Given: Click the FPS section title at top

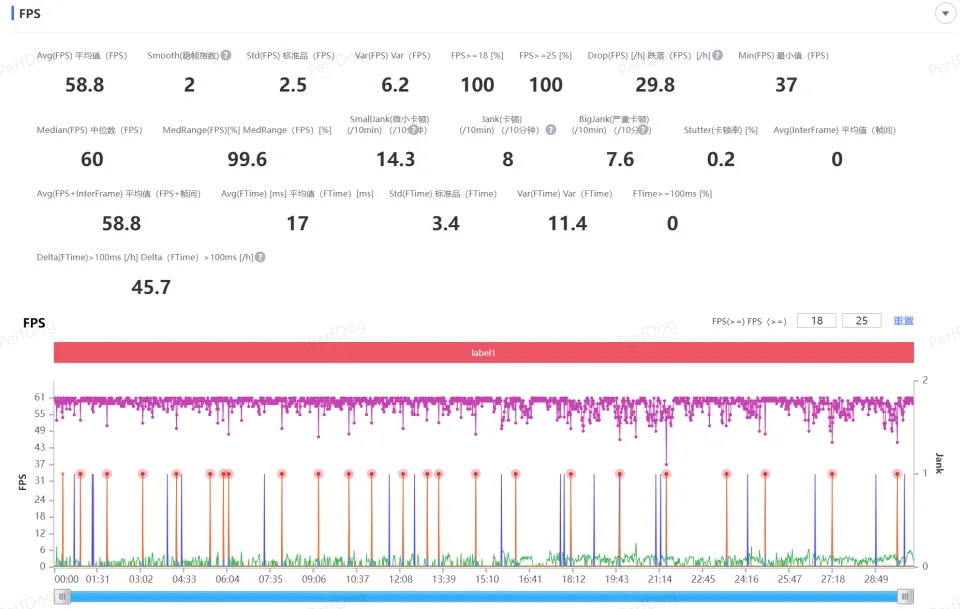Looking at the screenshot, I should (30, 14).
